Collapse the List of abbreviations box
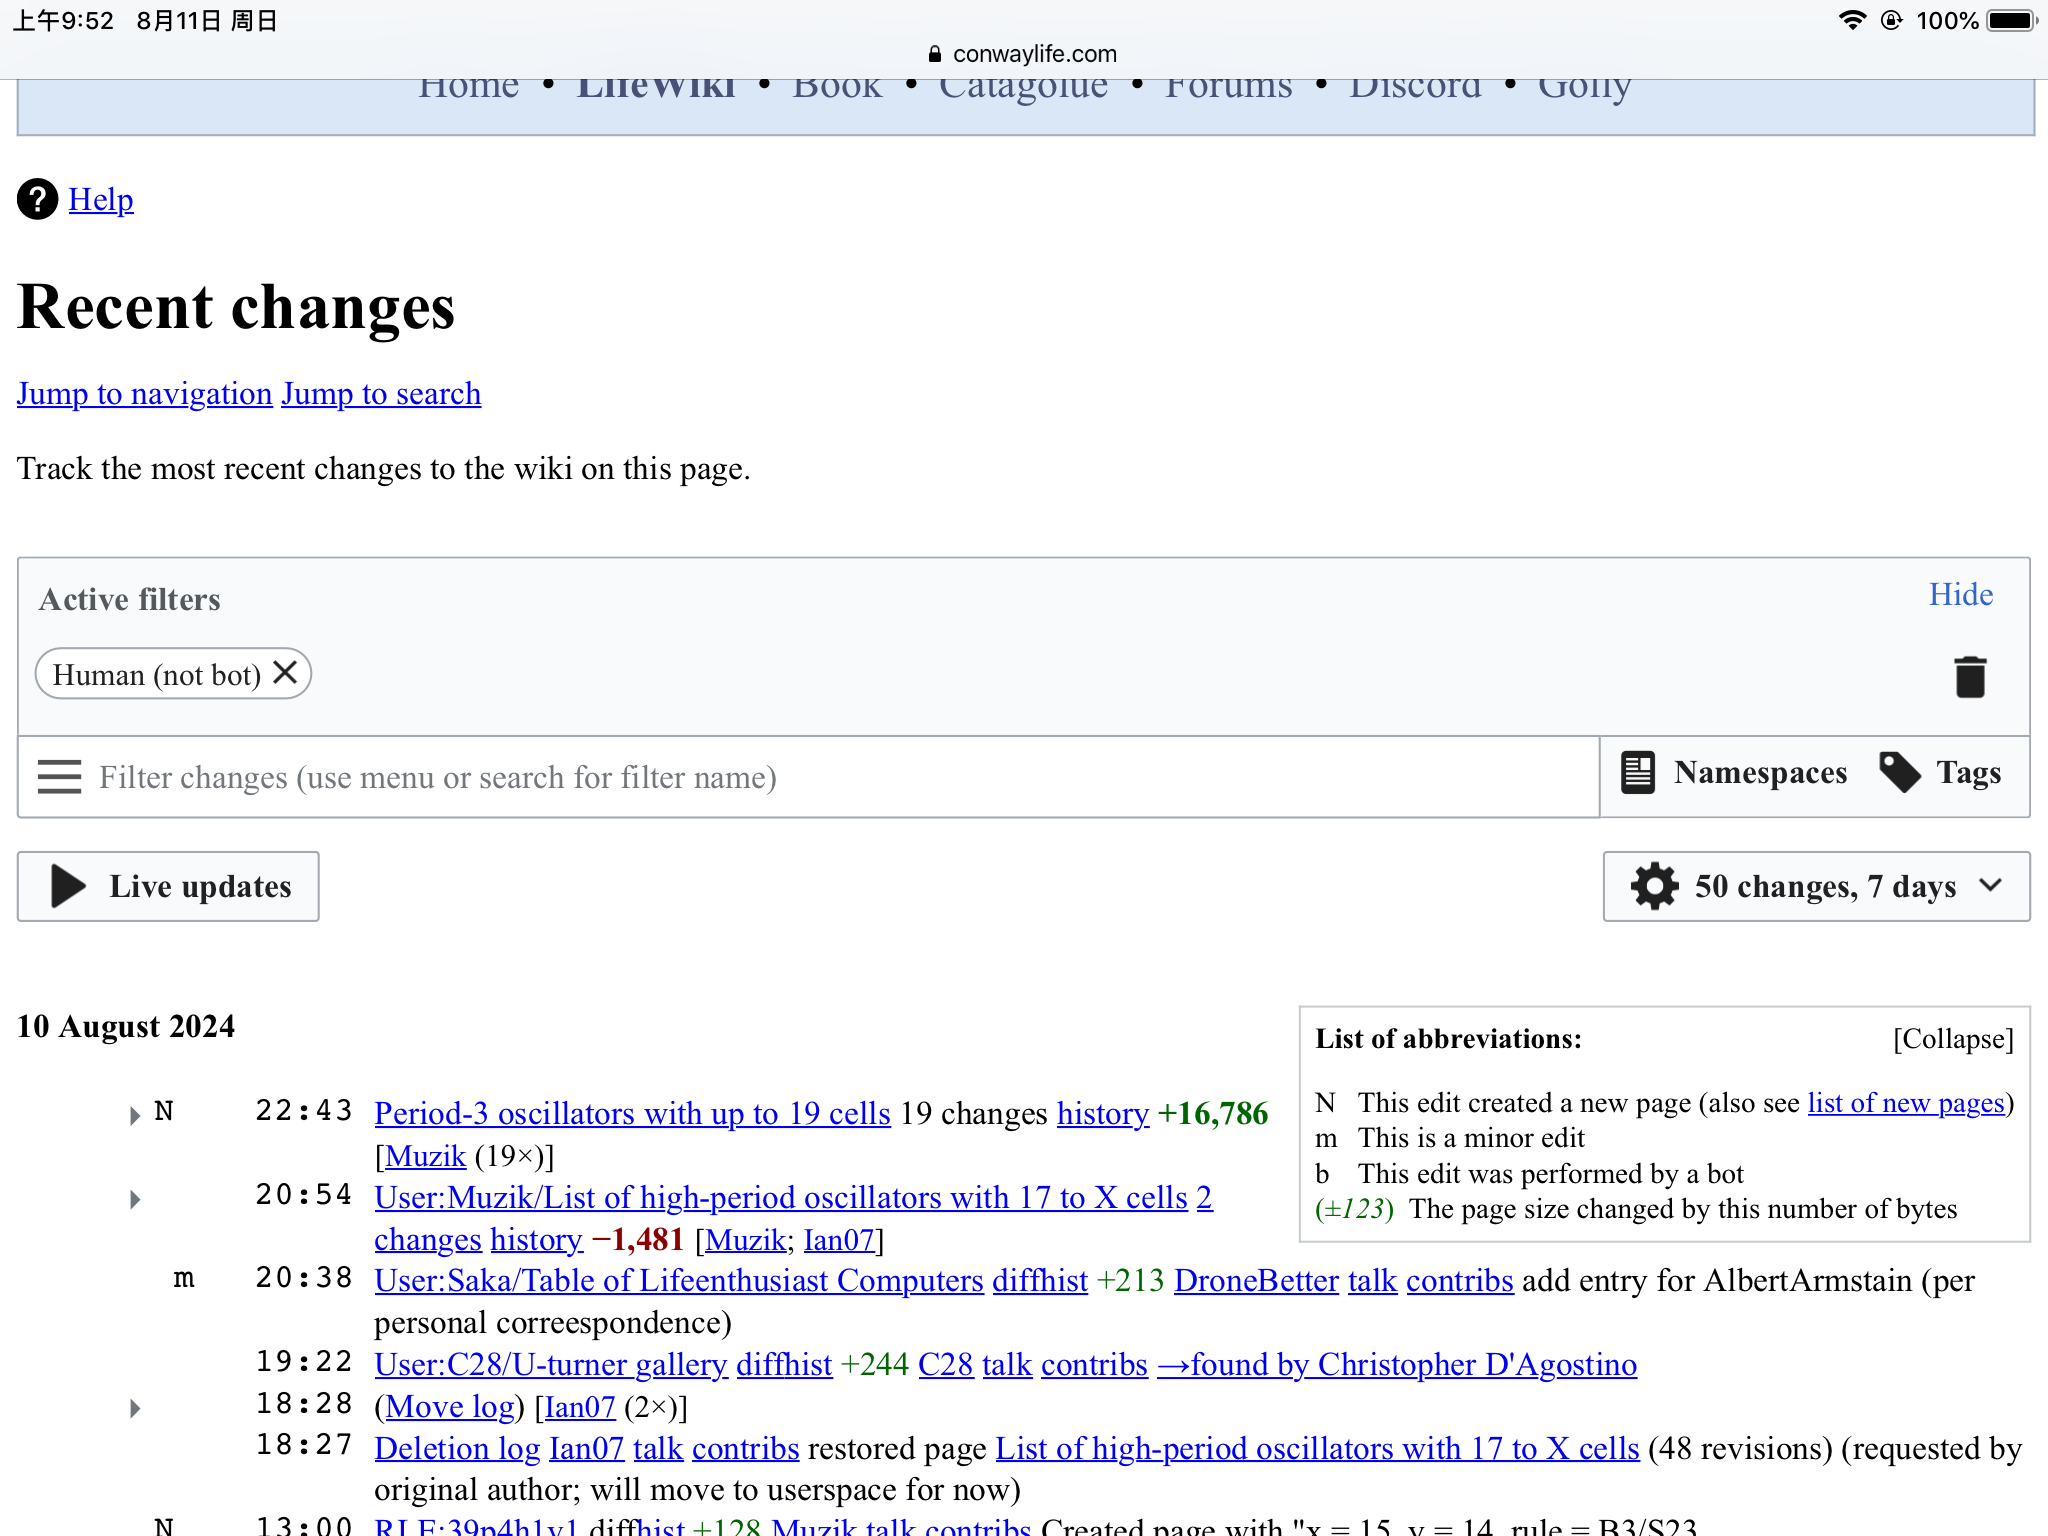The height and width of the screenshot is (1536, 2048). click(1953, 1039)
